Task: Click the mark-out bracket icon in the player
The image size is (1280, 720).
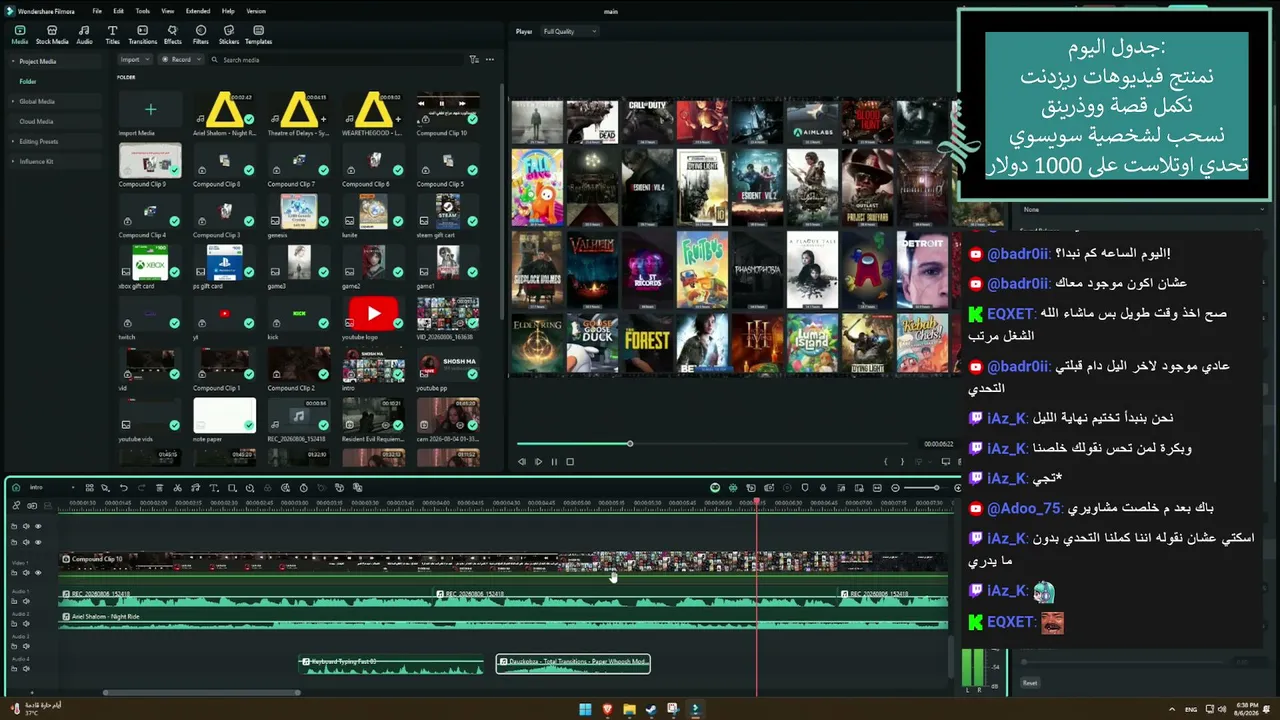Action: (902, 462)
